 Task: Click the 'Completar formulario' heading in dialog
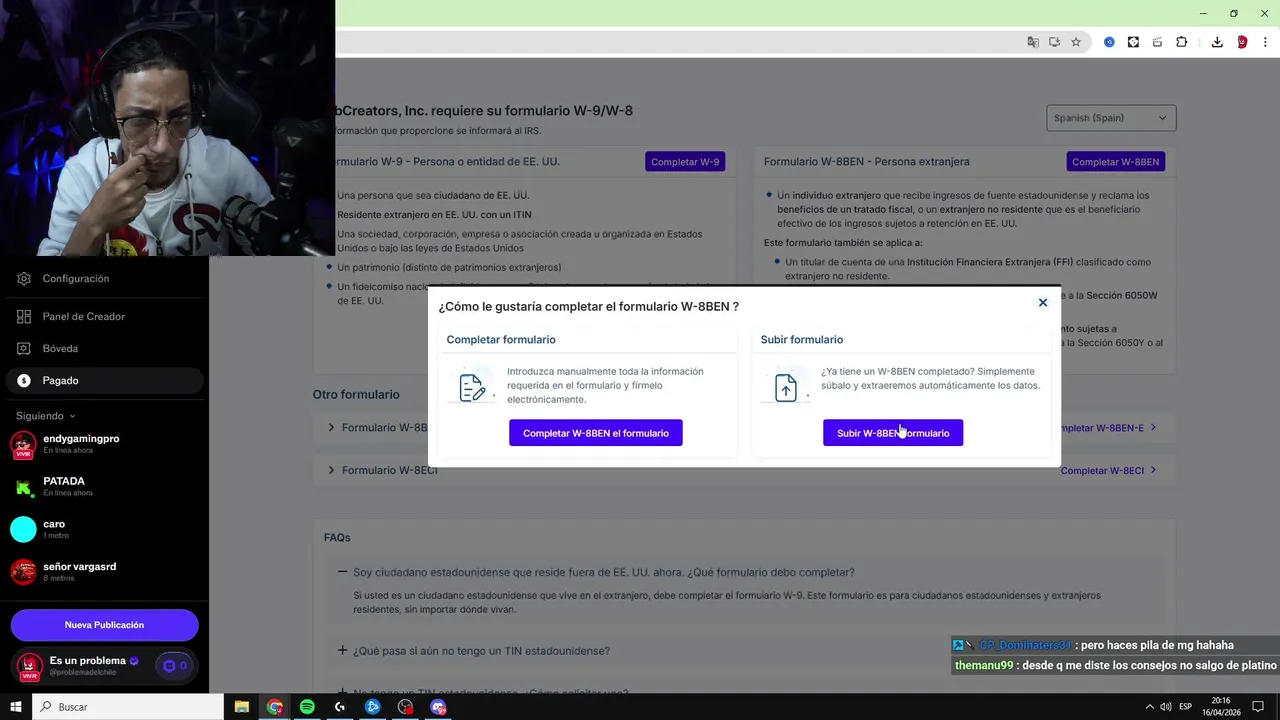(501, 340)
